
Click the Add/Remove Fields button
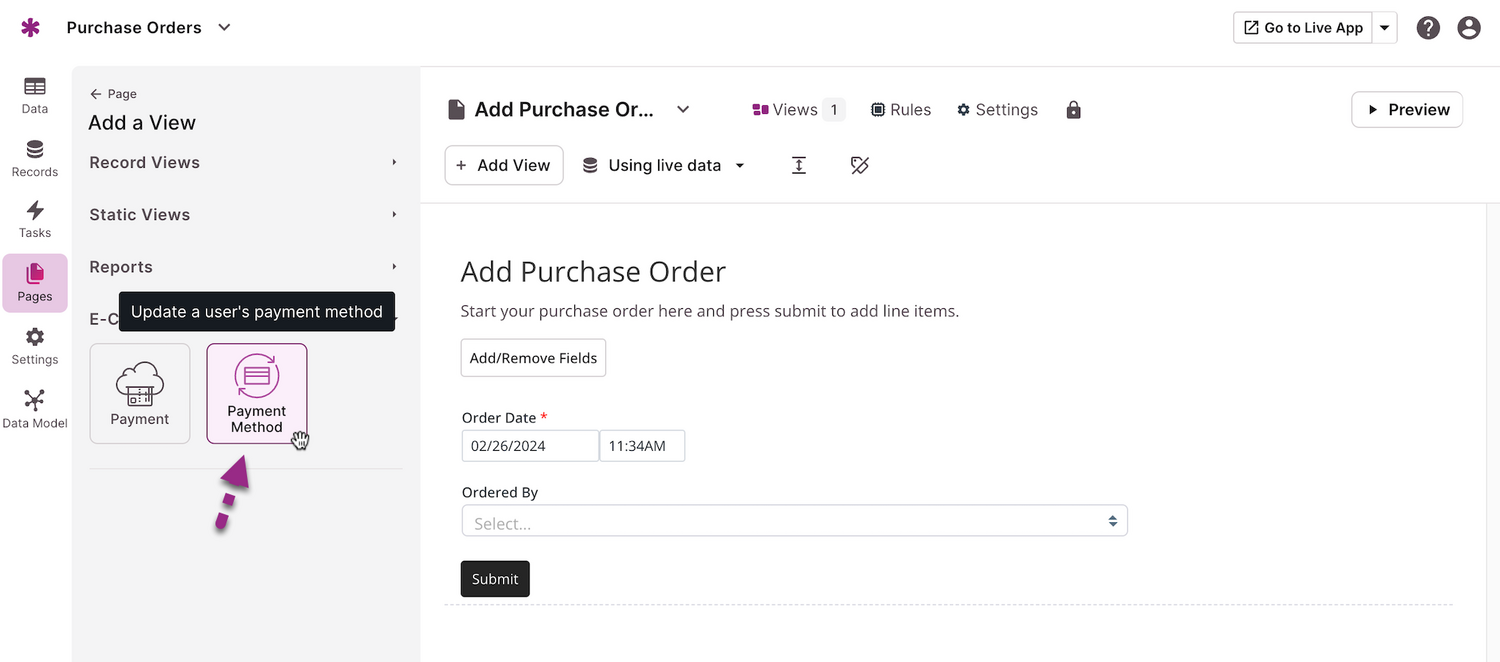coord(533,357)
